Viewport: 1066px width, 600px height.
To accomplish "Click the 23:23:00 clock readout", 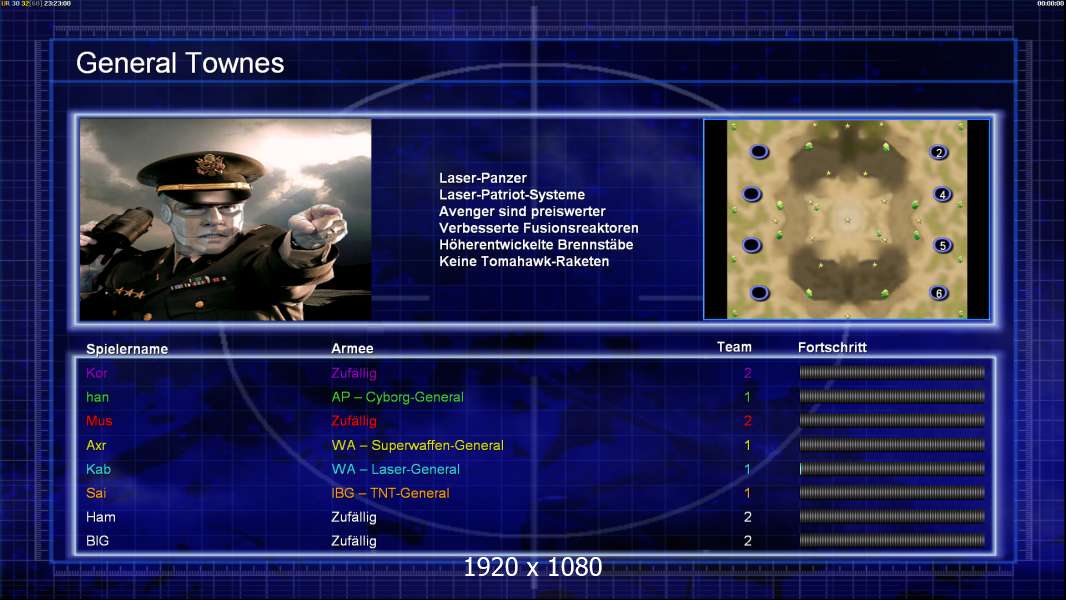I will pyautogui.click(x=57, y=3).
